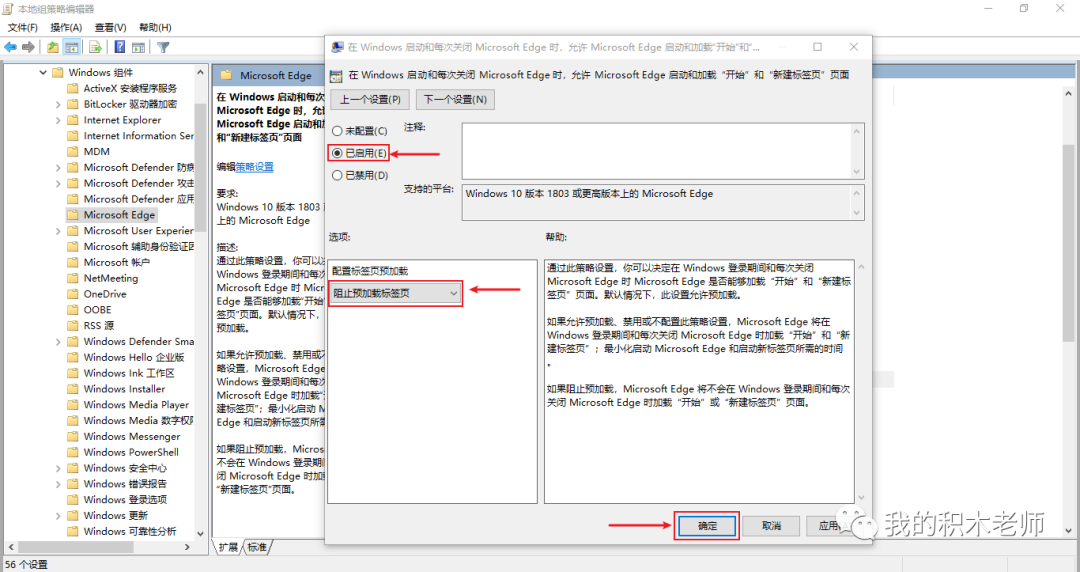
Task: Expand the Internet Explorer tree node
Action: [59, 120]
